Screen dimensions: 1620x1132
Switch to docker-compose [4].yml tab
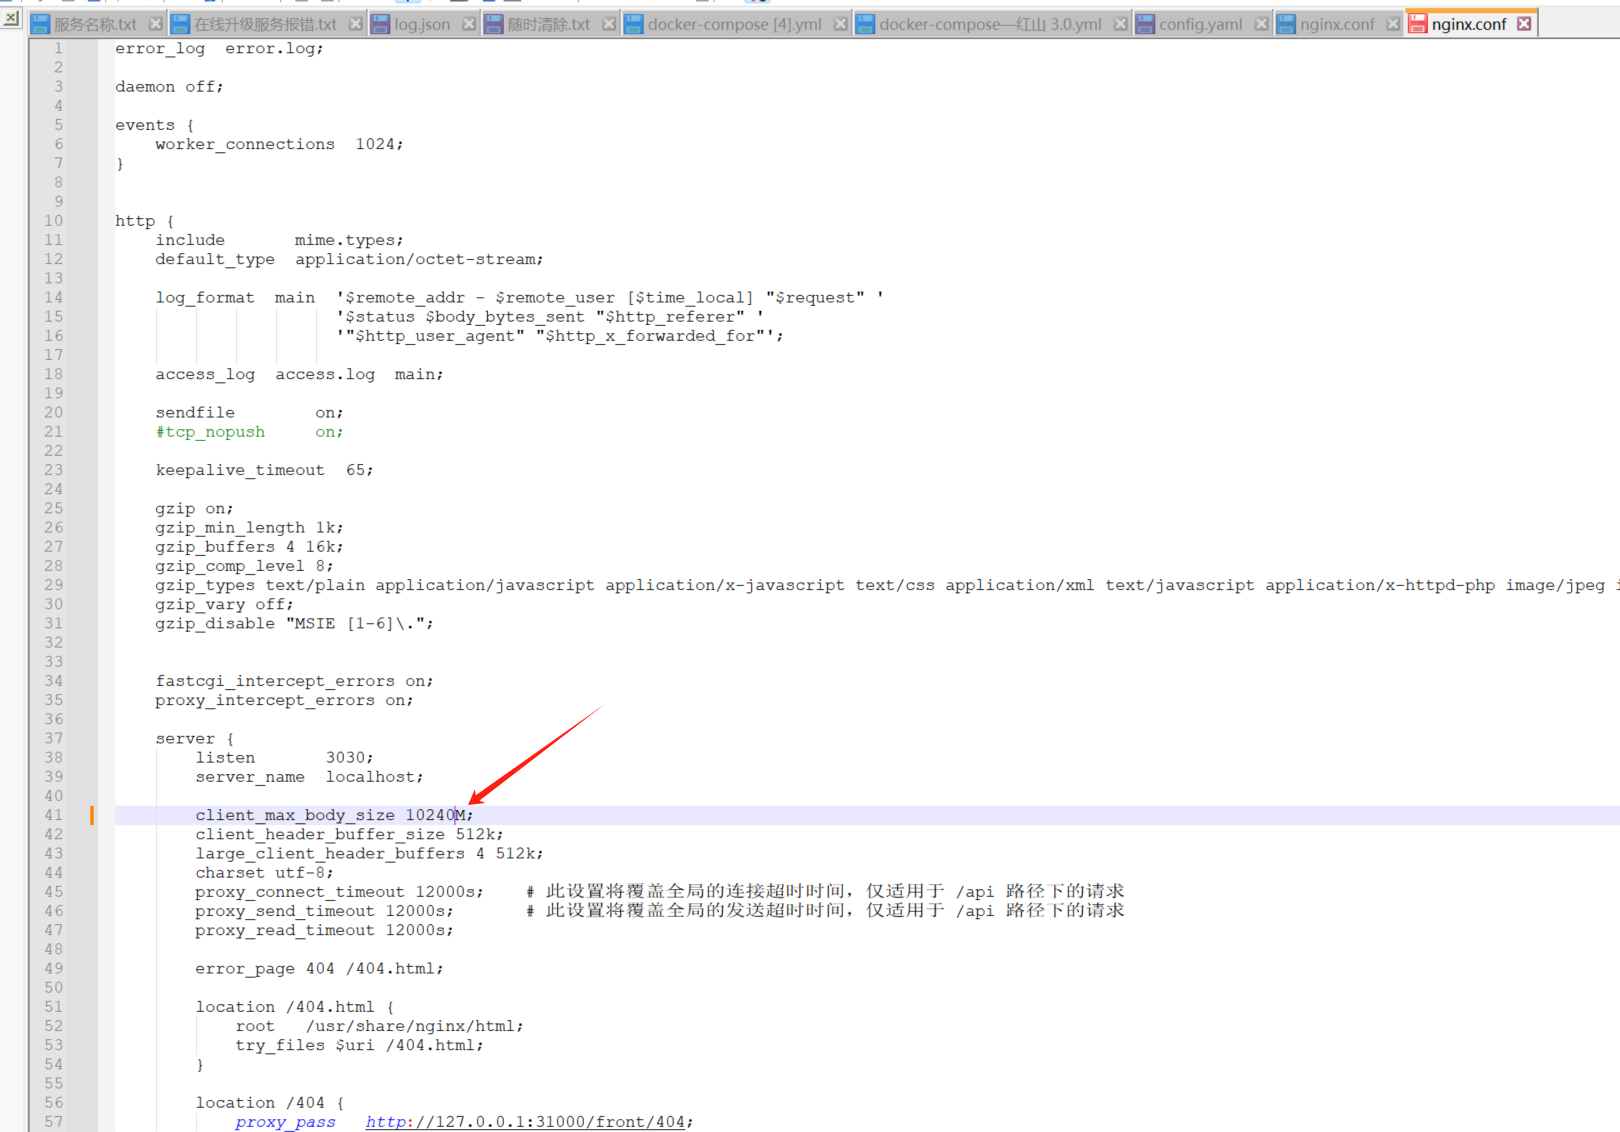click(735, 24)
